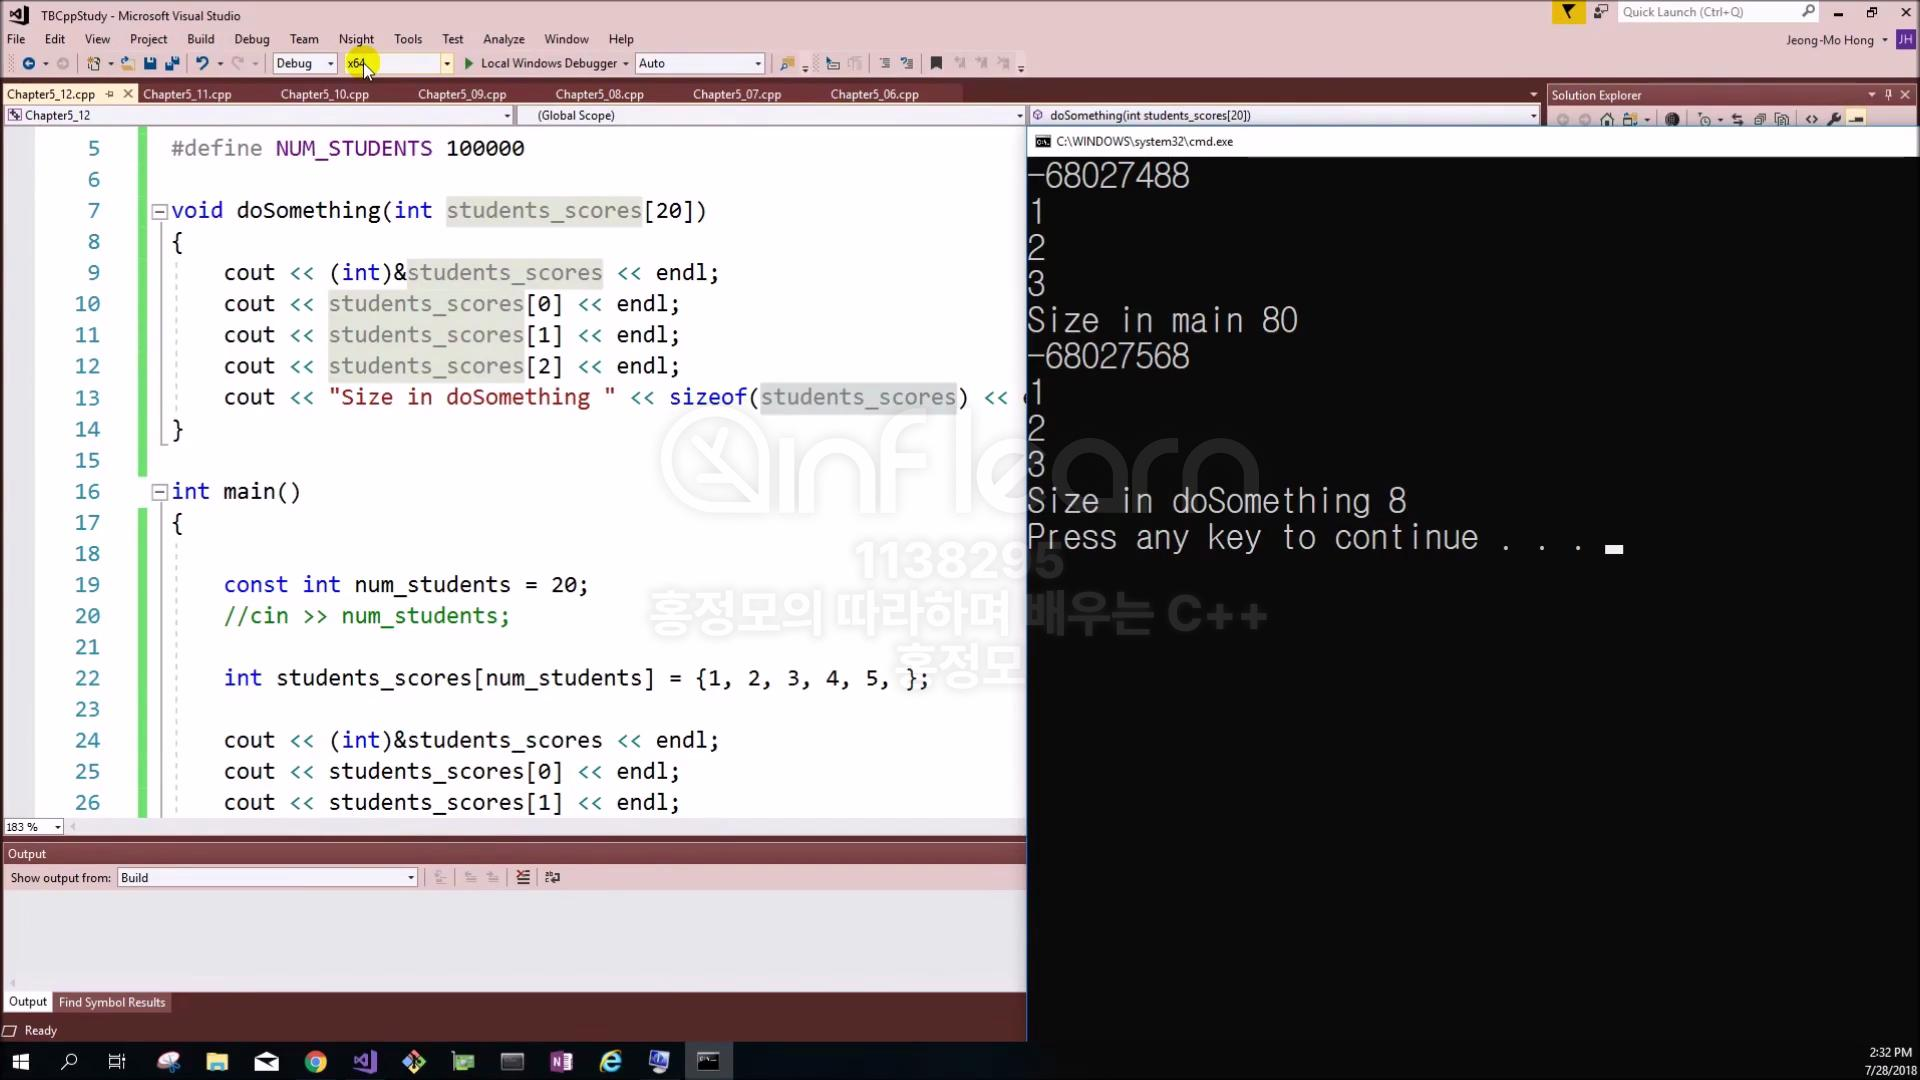Viewport: 1920px width, 1080px height.
Task: Toggle pin on the Chapter5_12.cpp tab
Action: tap(110, 94)
